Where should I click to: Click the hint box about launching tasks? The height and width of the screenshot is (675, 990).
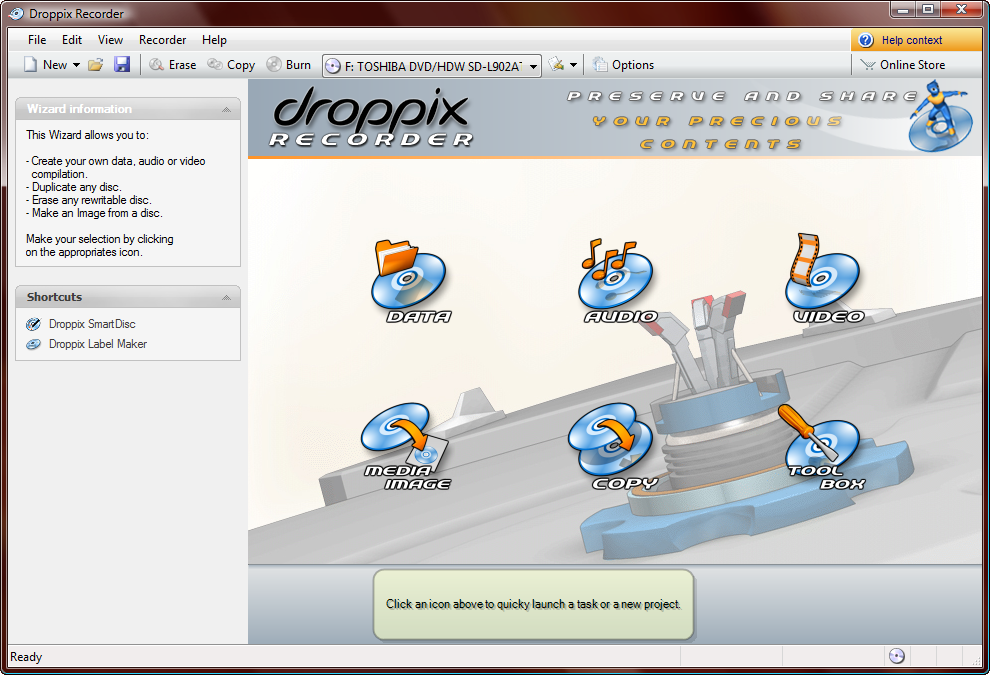534,604
